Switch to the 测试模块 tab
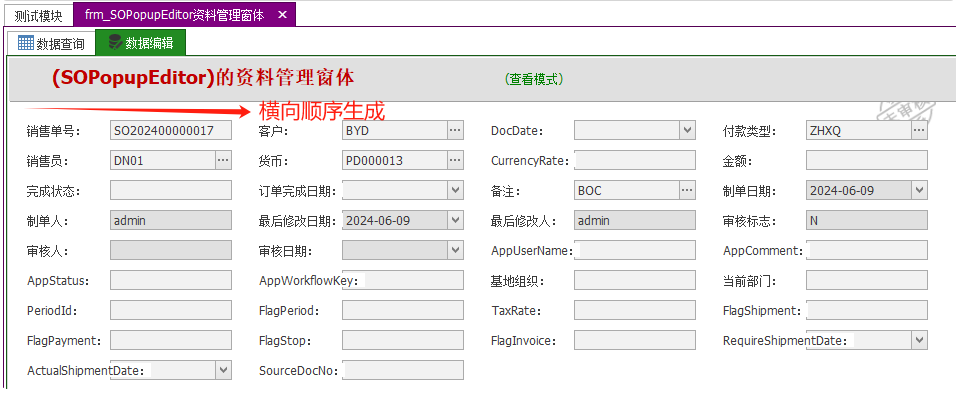Screen dimensions: 956x398 (x=38, y=15)
